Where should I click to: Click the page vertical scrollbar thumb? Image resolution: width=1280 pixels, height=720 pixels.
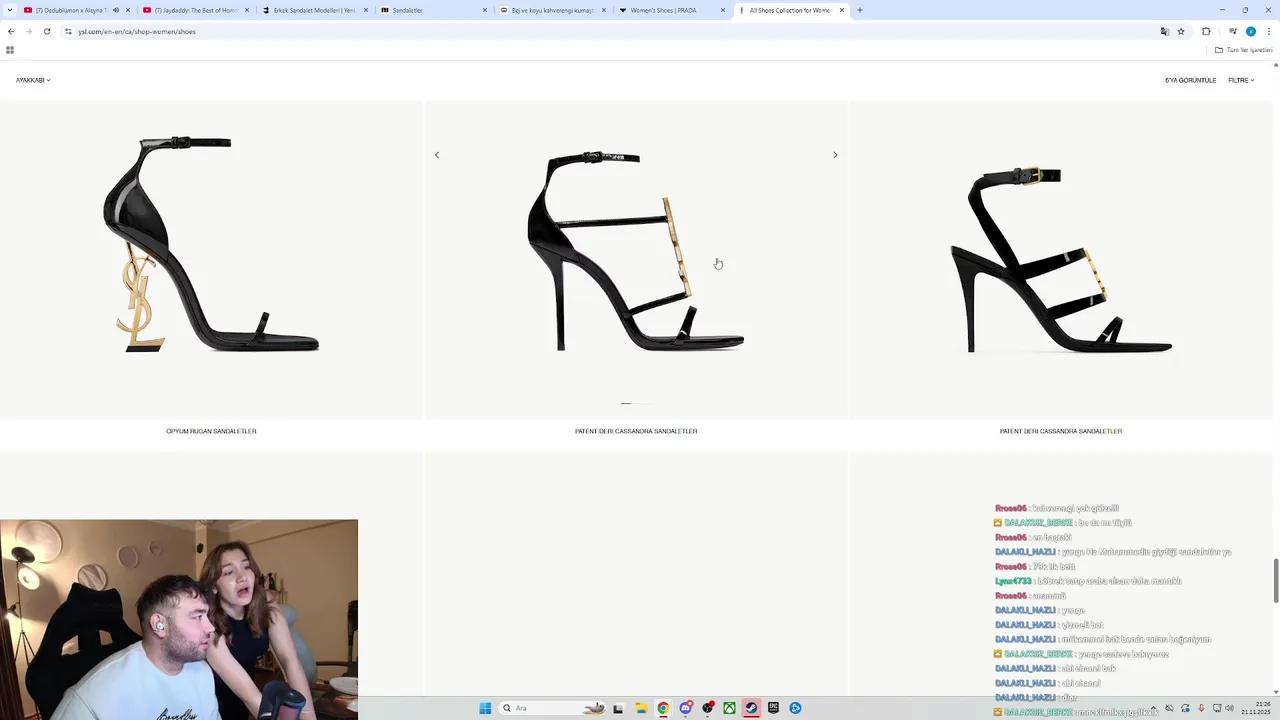tap(1276, 581)
